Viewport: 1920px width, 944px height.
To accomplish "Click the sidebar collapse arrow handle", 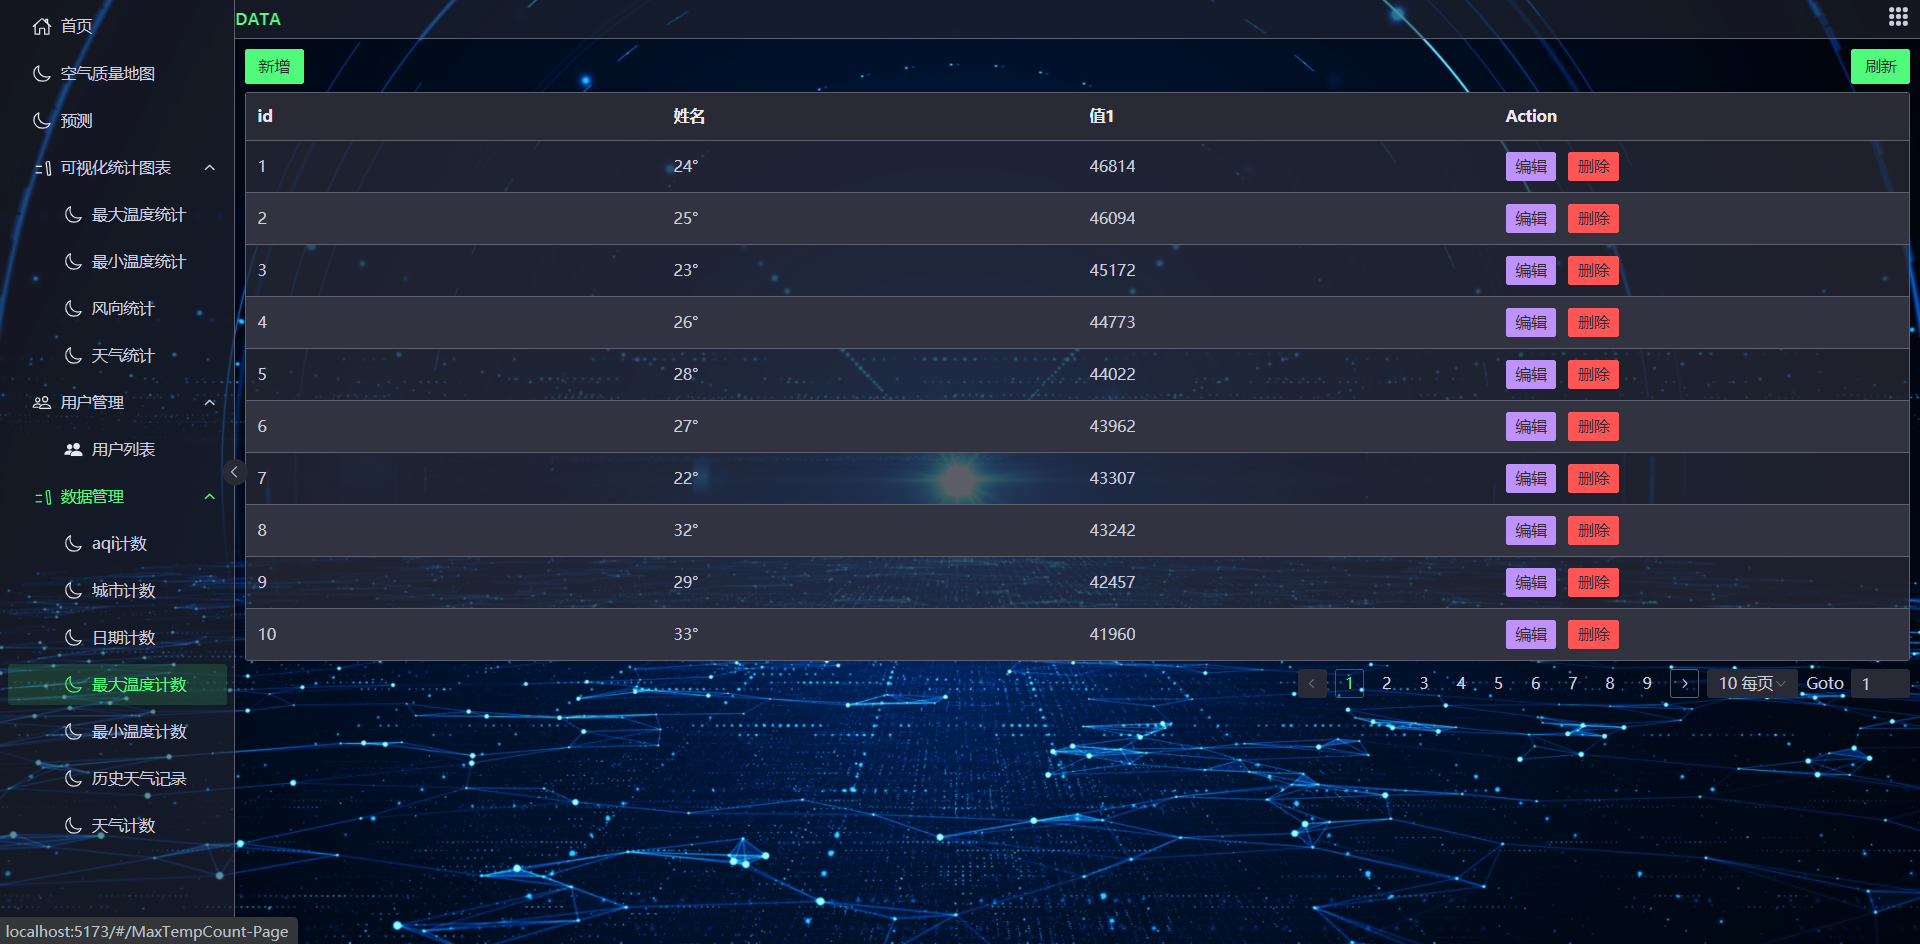I will (235, 472).
